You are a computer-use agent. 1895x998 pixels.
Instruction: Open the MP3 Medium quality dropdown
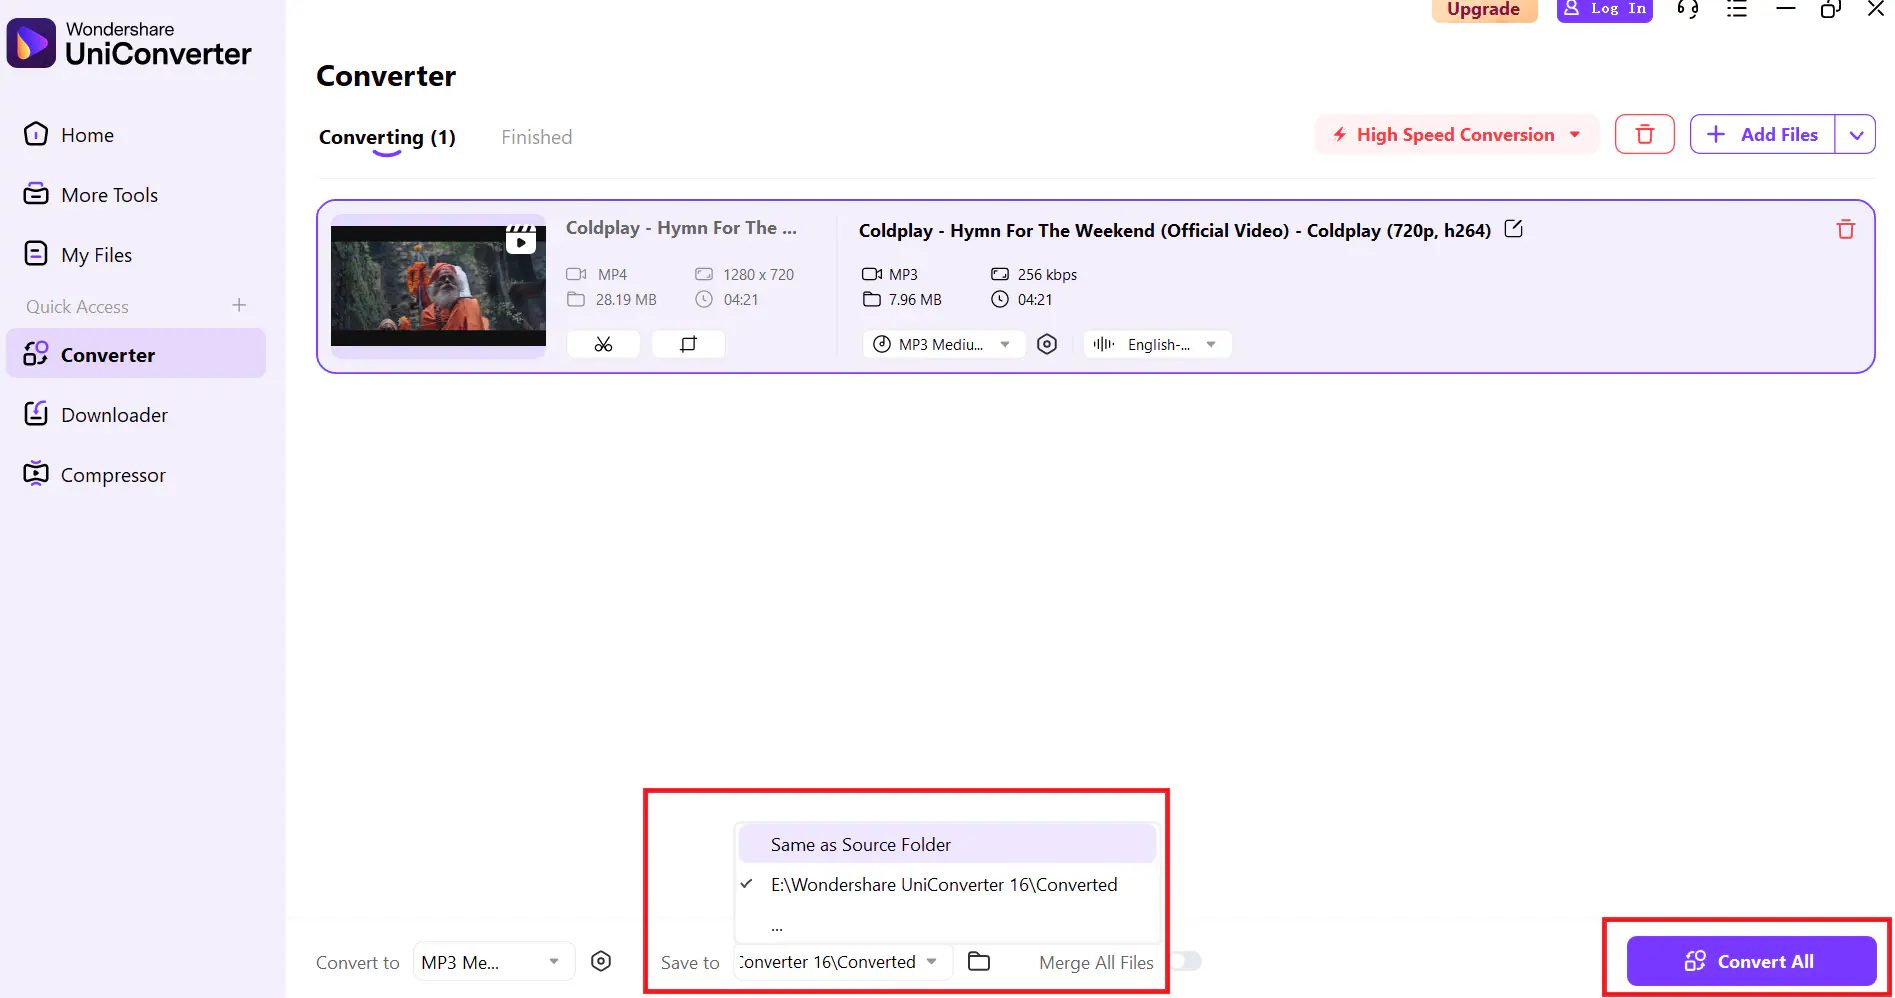[943, 344]
